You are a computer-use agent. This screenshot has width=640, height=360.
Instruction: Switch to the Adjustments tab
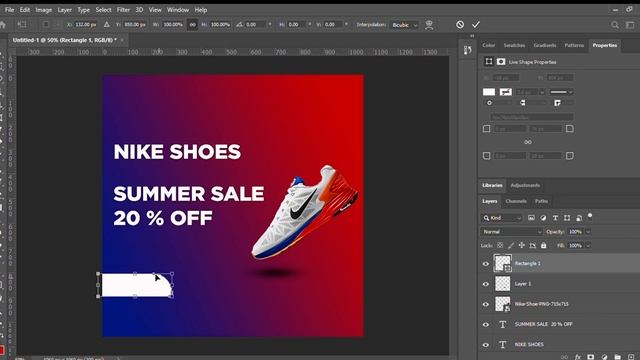pos(525,185)
